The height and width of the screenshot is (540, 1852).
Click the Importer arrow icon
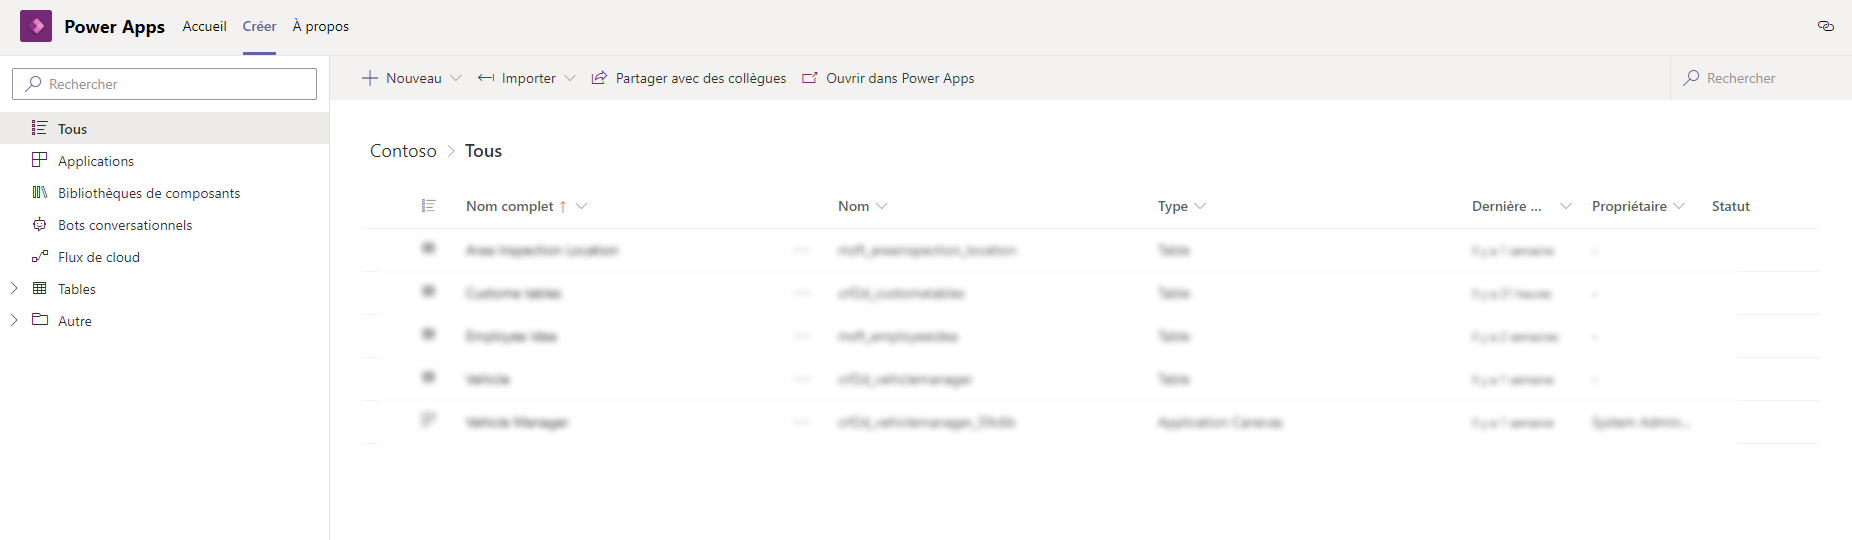click(486, 78)
